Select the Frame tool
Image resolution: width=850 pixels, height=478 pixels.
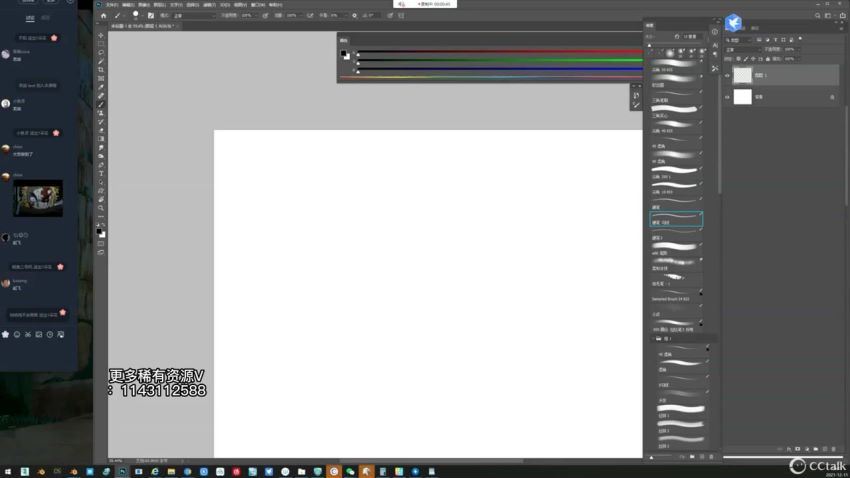coord(101,79)
